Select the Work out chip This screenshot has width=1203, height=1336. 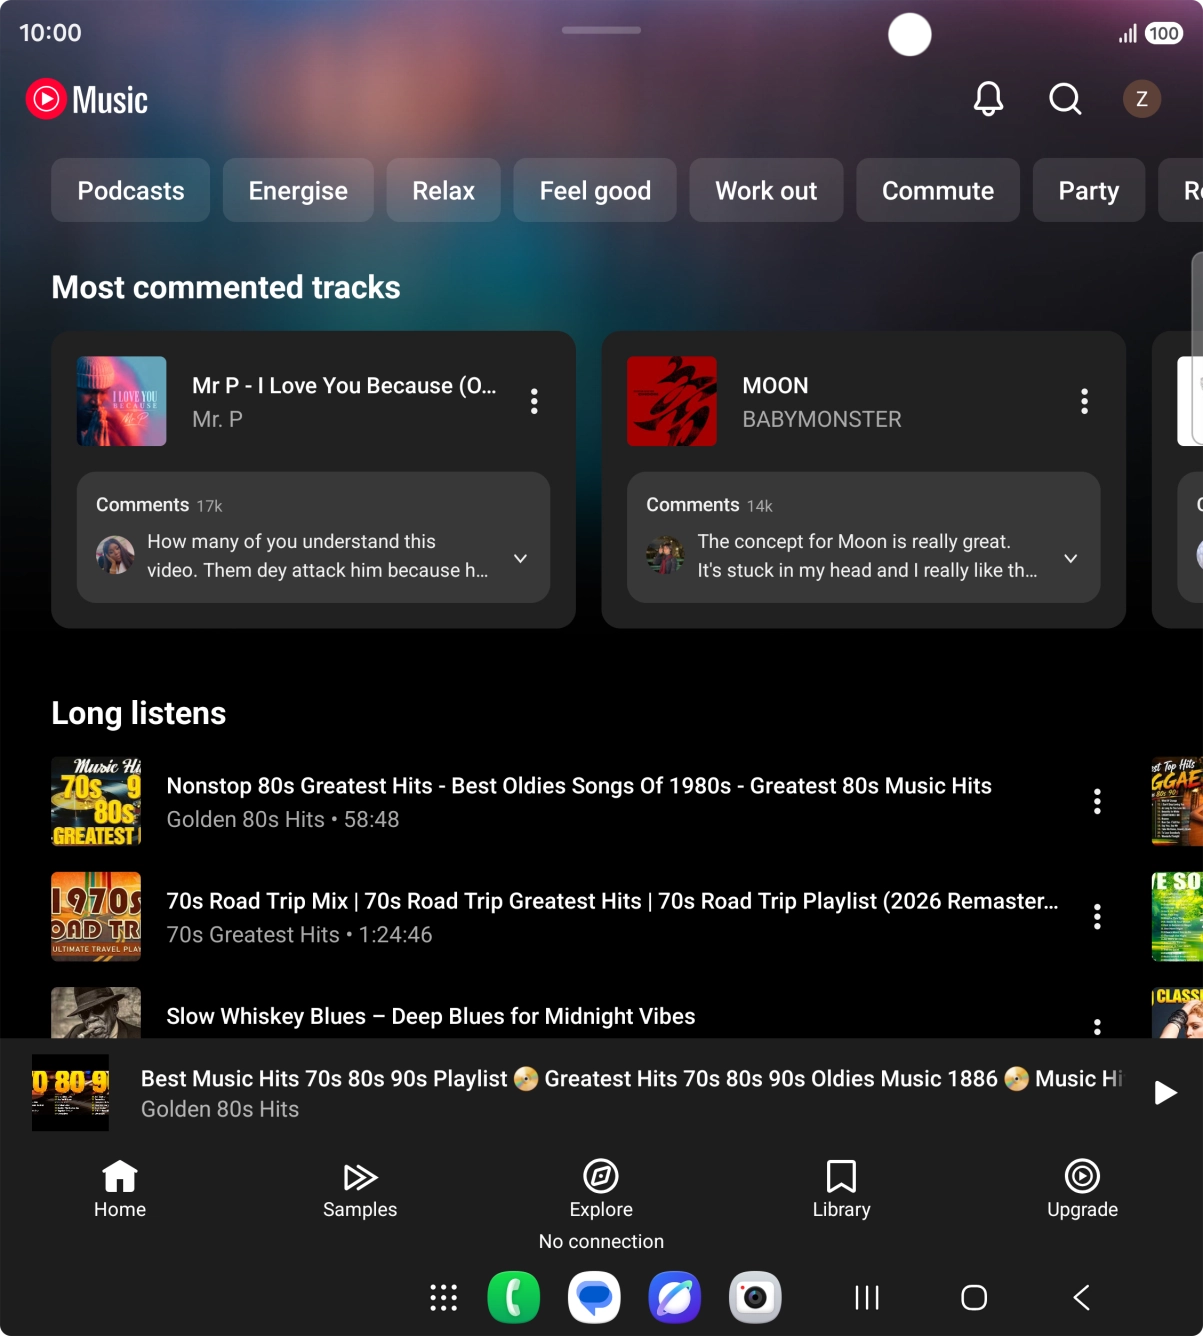coord(766,190)
